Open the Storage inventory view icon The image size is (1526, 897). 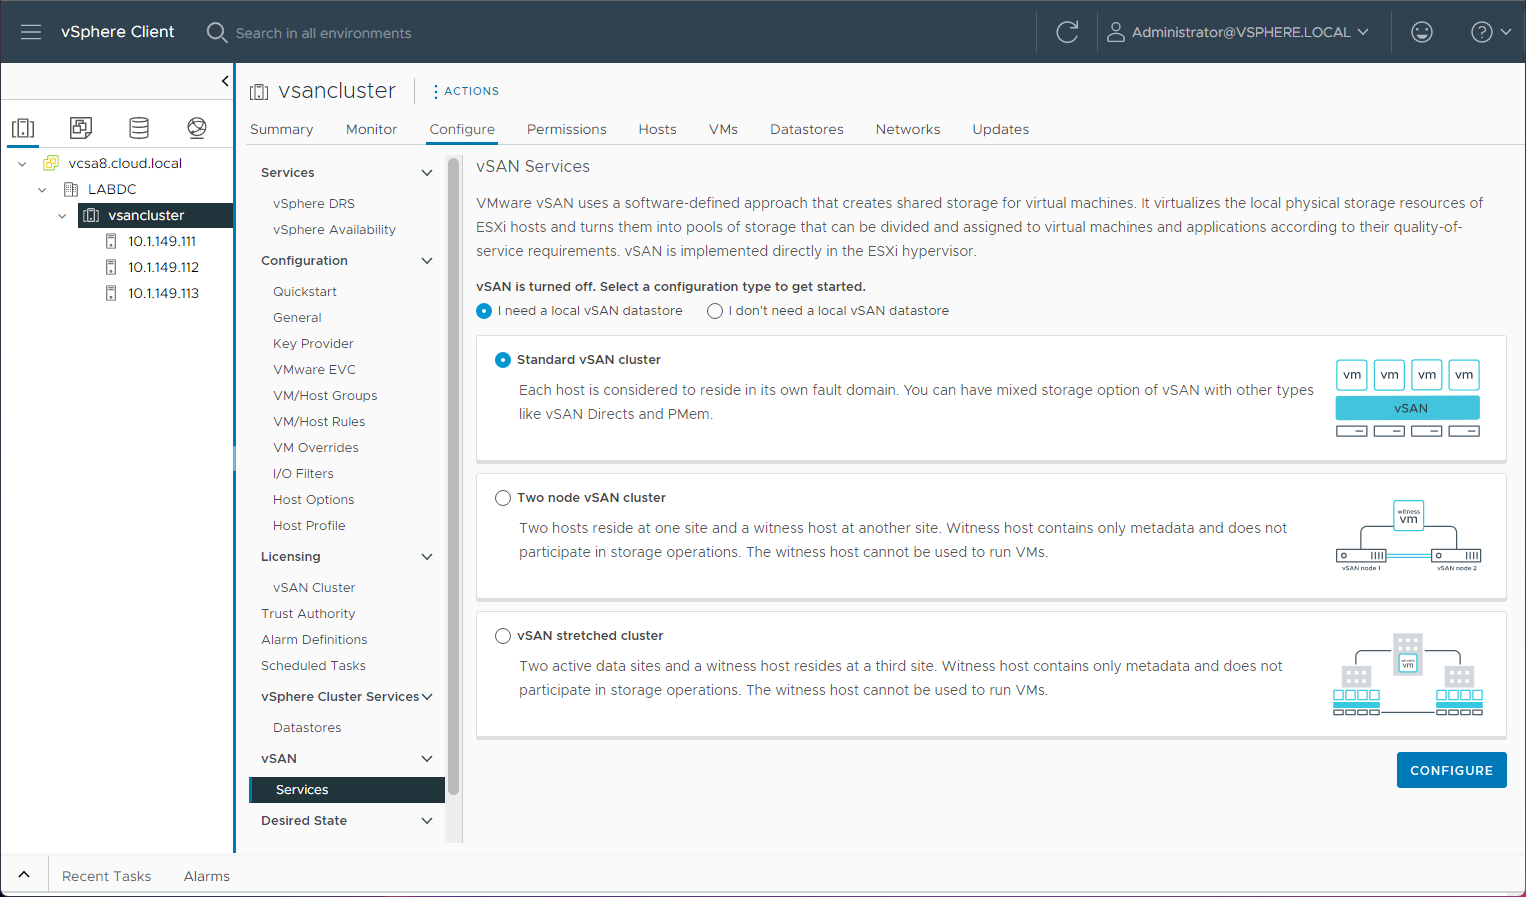[138, 127]
